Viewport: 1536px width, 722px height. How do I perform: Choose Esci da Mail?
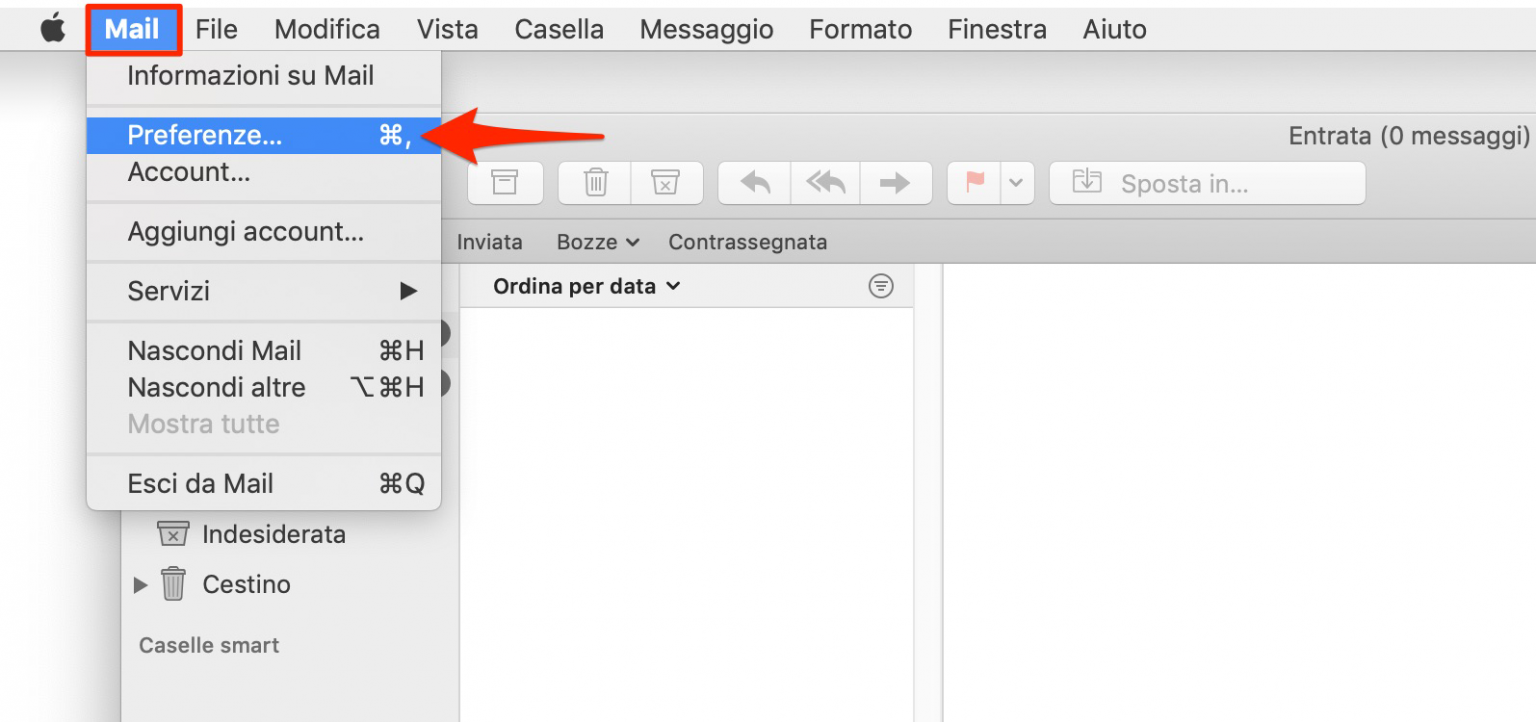(x=264, y=484)
